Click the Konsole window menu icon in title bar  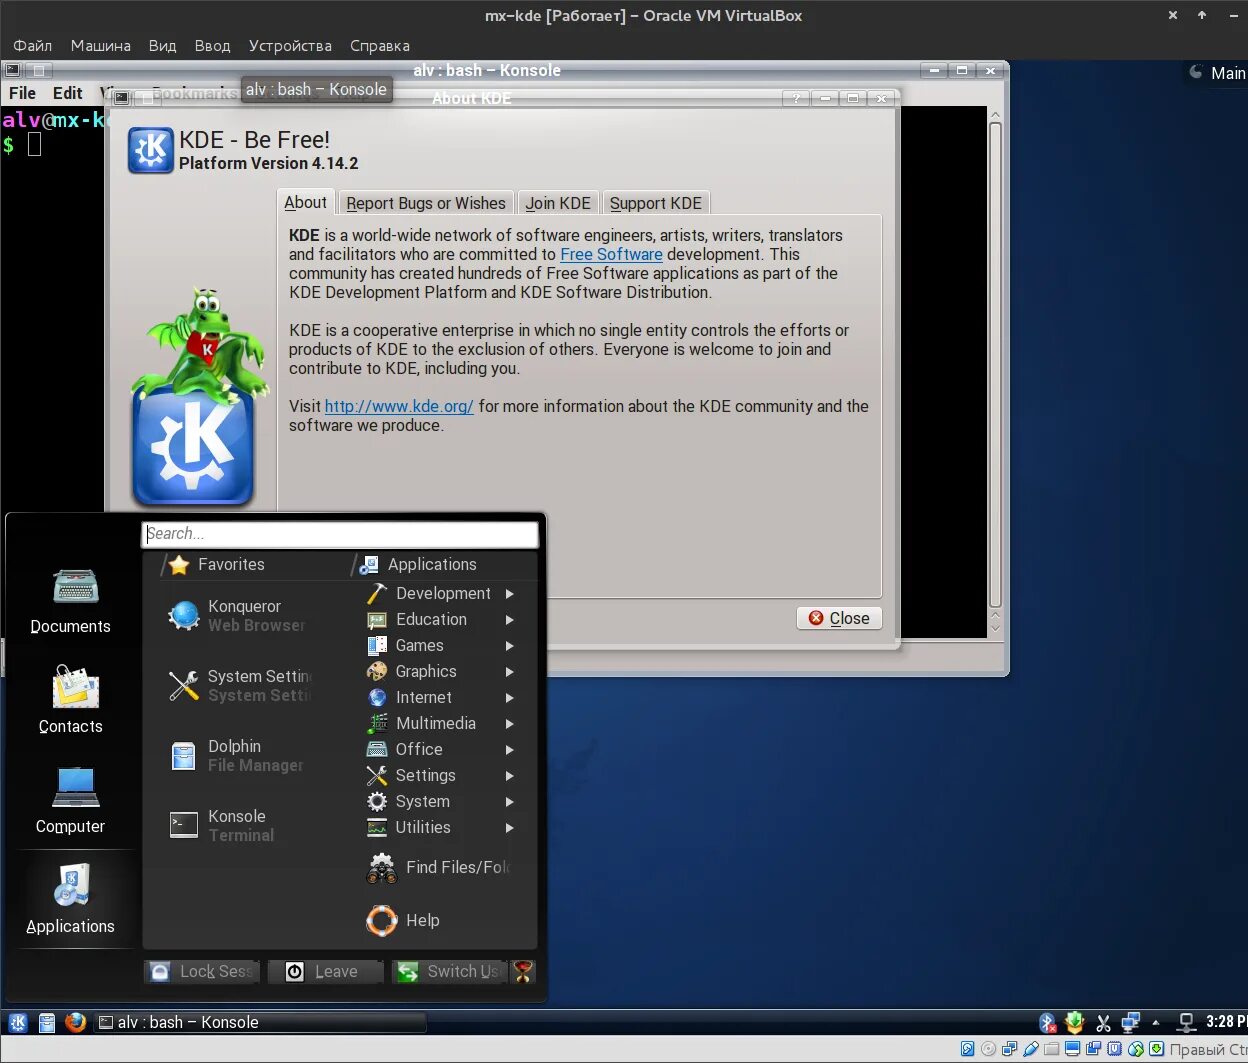[x=12, y=70]
